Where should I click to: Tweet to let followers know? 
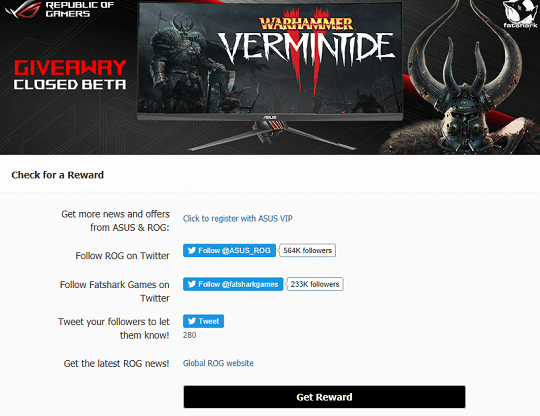click(x=204, y=321)
